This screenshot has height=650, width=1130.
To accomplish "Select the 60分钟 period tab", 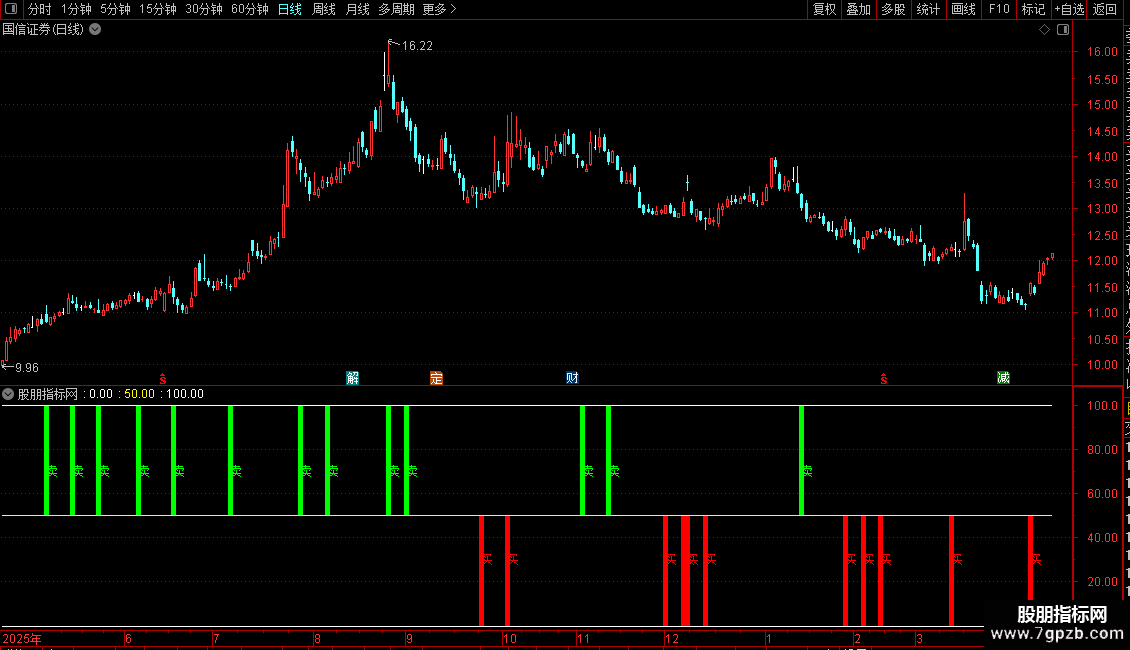I will tap(249, 9).
